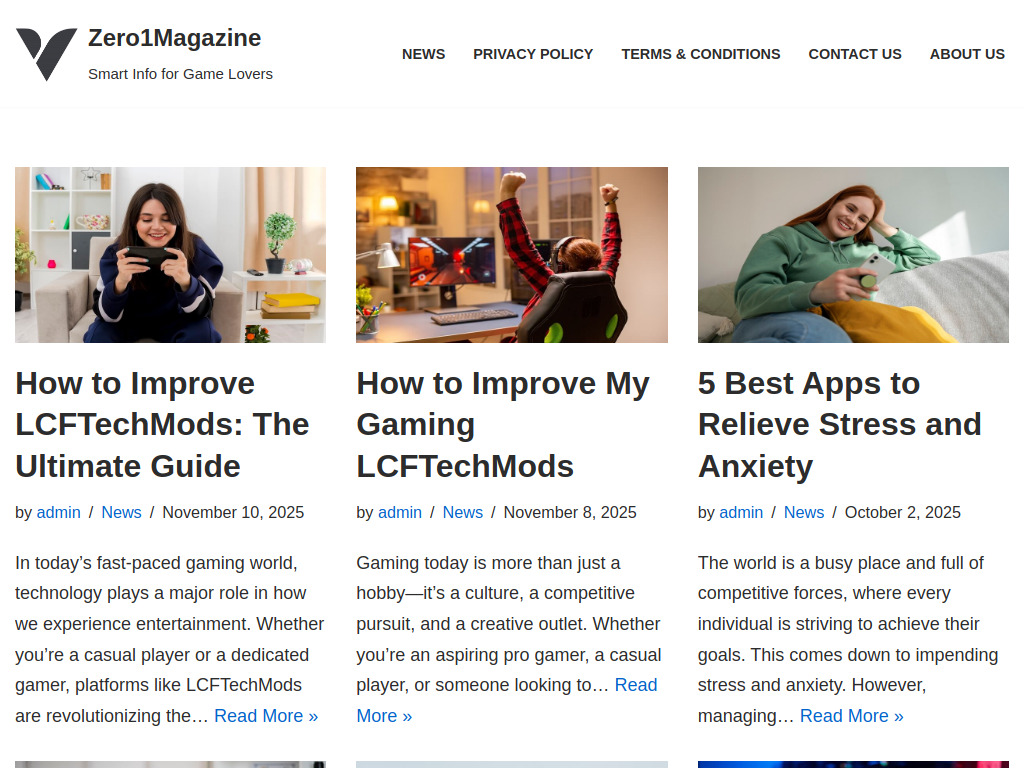Click News category on November 8 post
This screenshot has width=1024, height=768.
[462, 513]
